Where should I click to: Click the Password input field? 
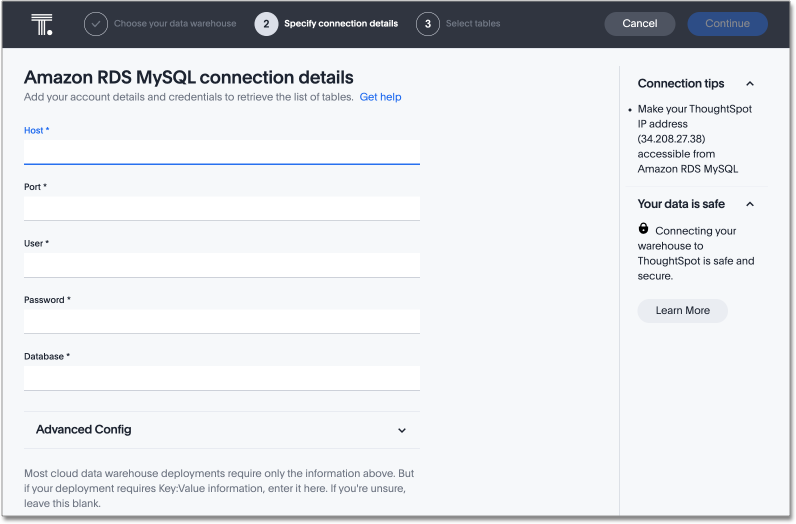221,321
